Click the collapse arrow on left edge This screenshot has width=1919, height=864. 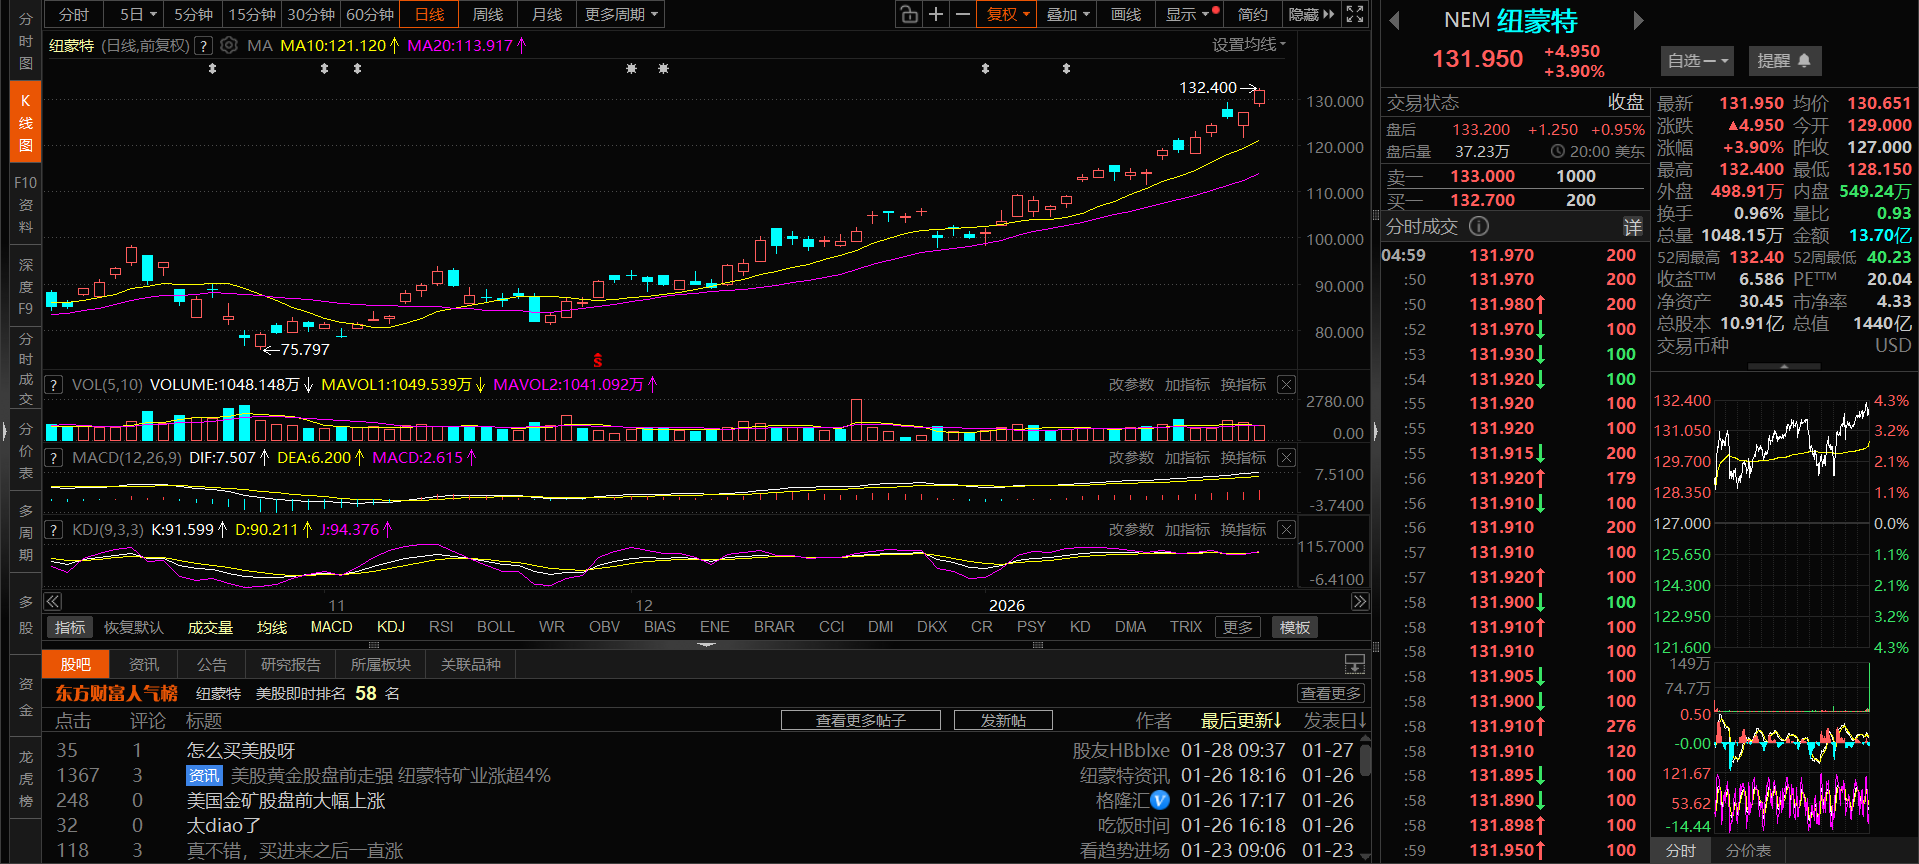4,432
